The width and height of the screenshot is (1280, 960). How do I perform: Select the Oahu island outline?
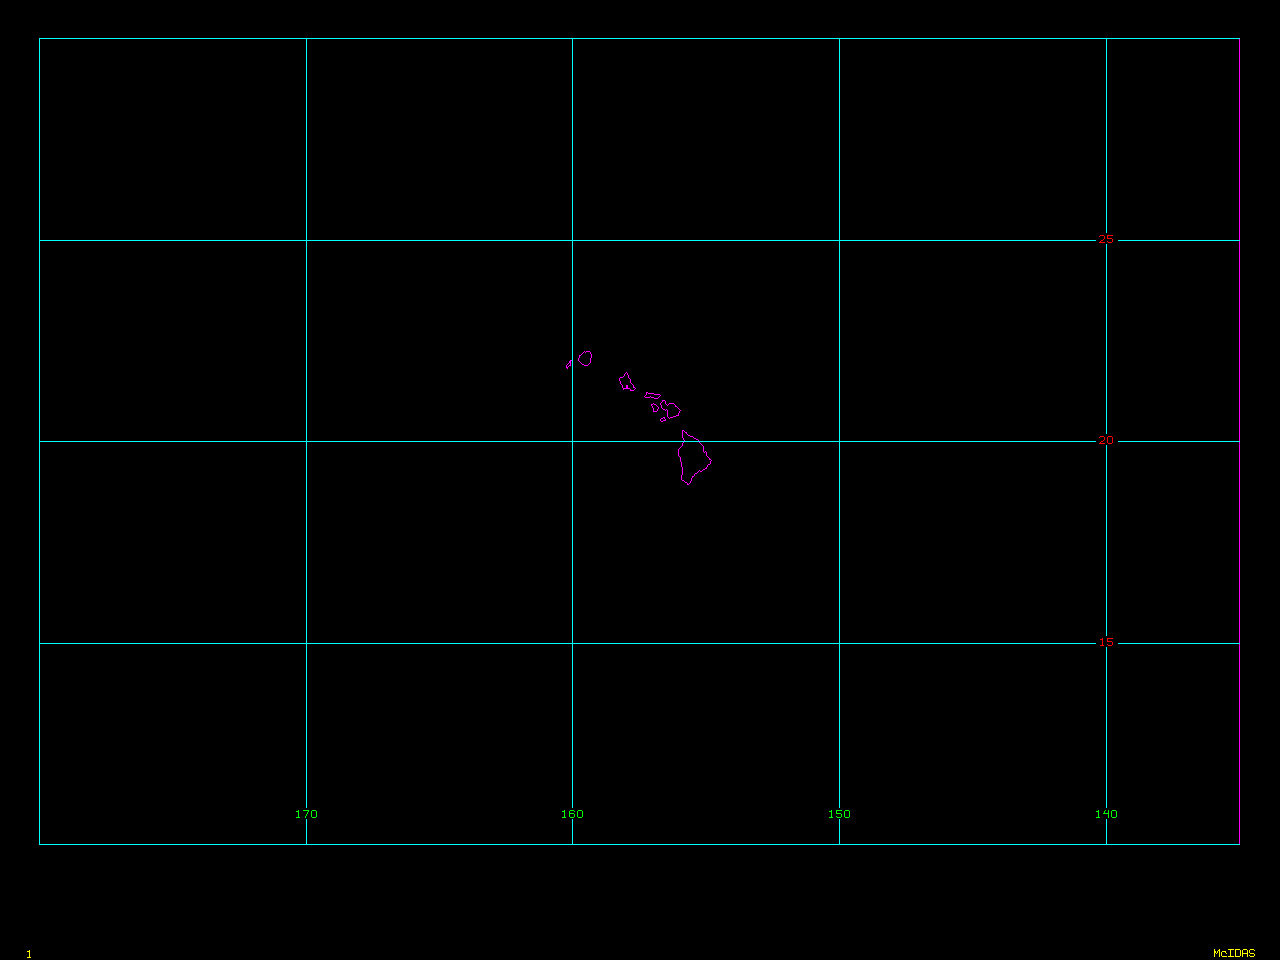point(627,381)
